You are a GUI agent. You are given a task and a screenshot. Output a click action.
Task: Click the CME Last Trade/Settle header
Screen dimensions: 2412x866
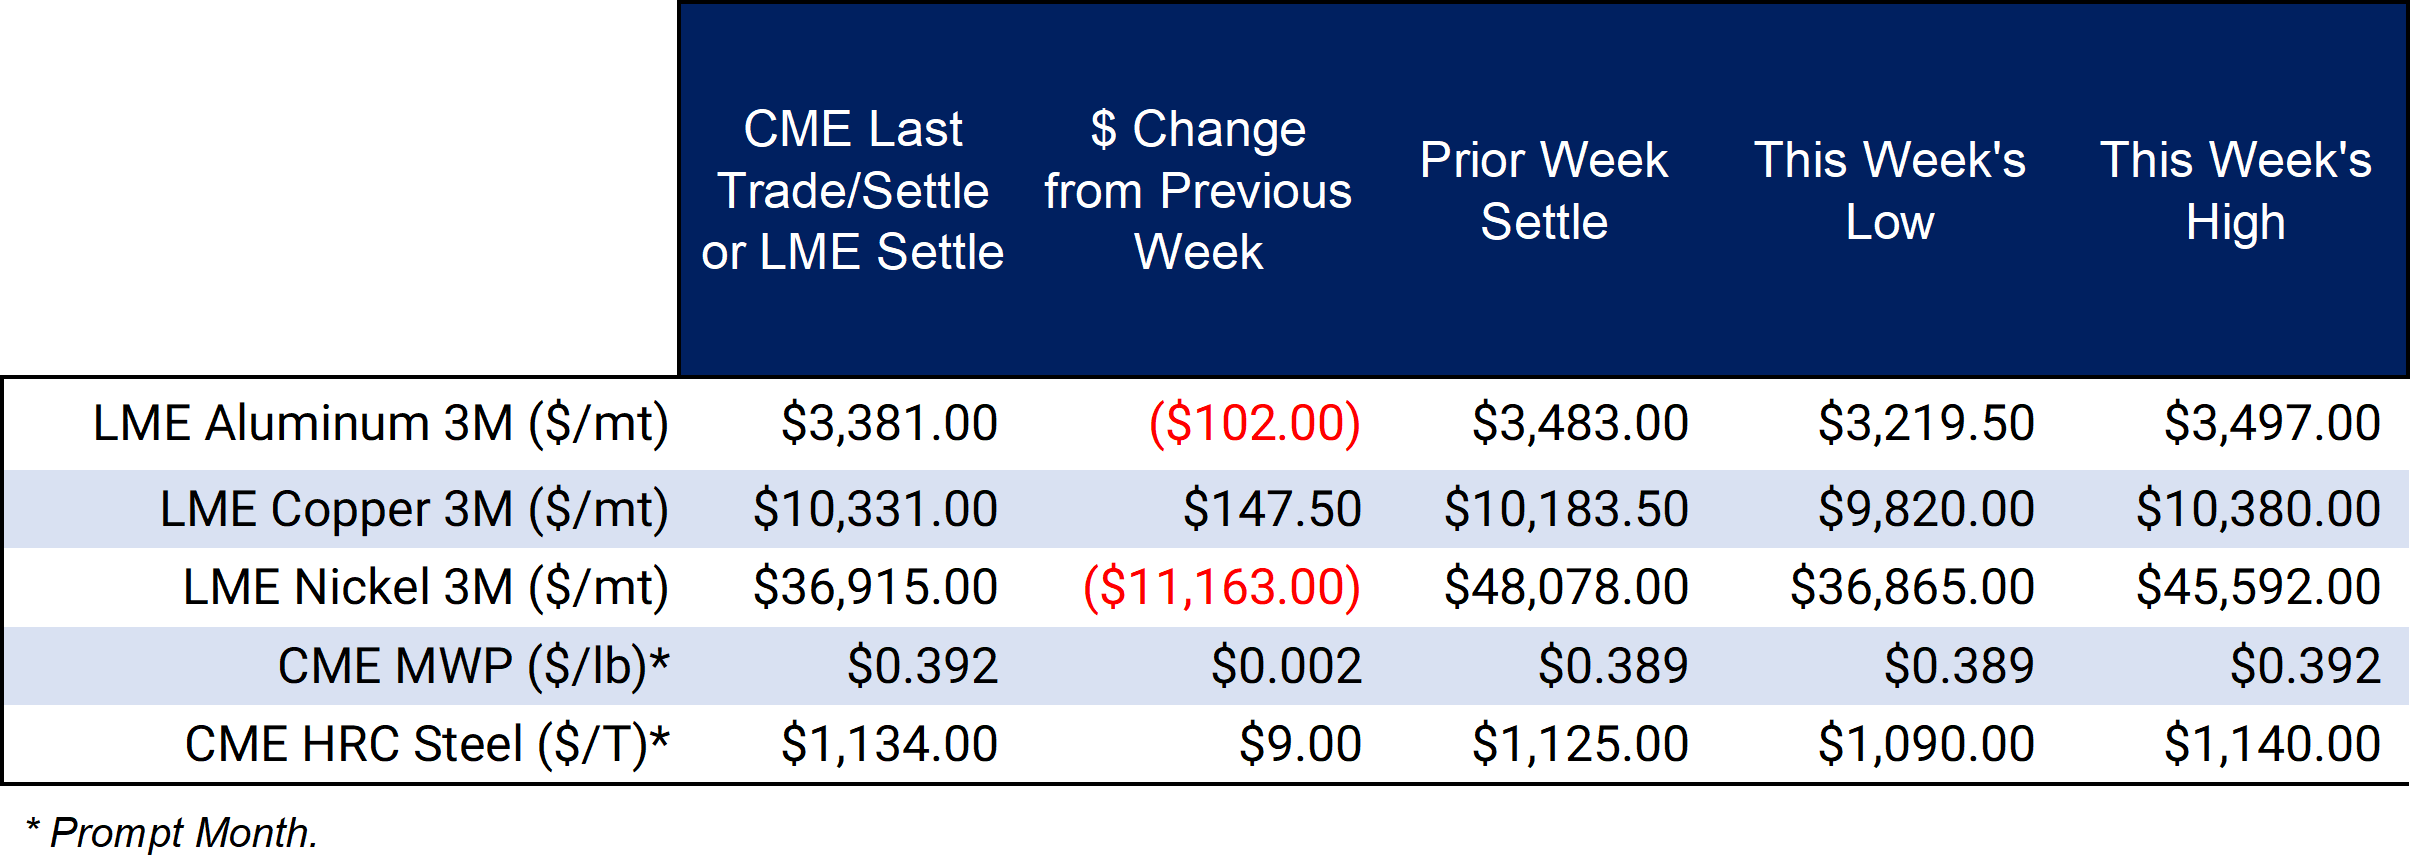point(852,190)
